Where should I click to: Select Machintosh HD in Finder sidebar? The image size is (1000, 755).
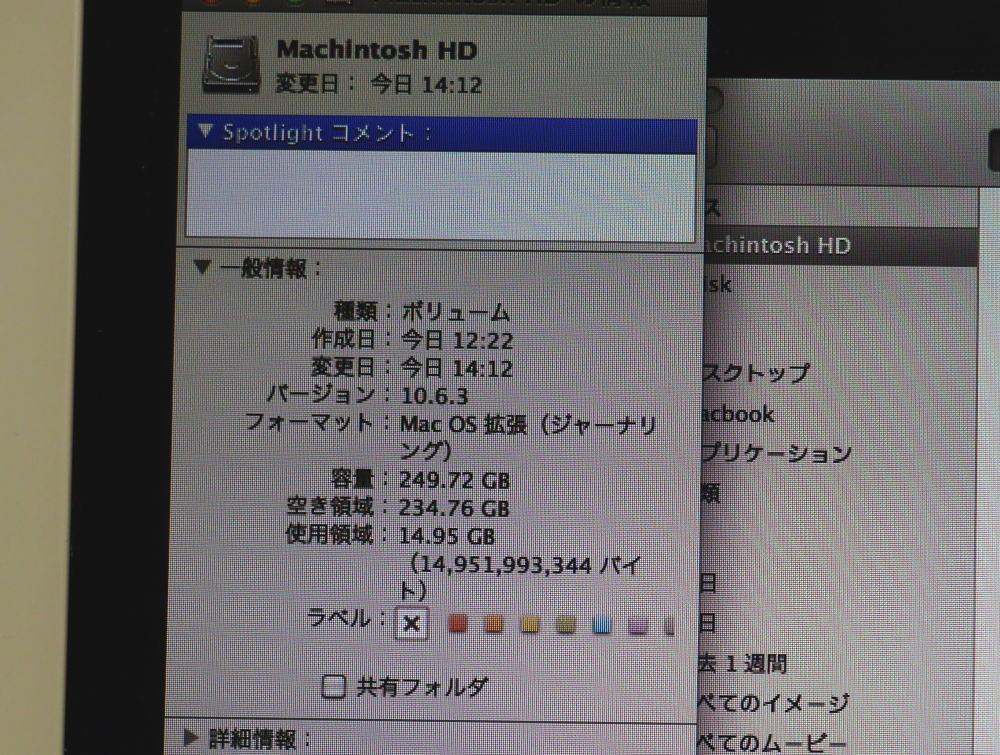(x=841, y=246)
